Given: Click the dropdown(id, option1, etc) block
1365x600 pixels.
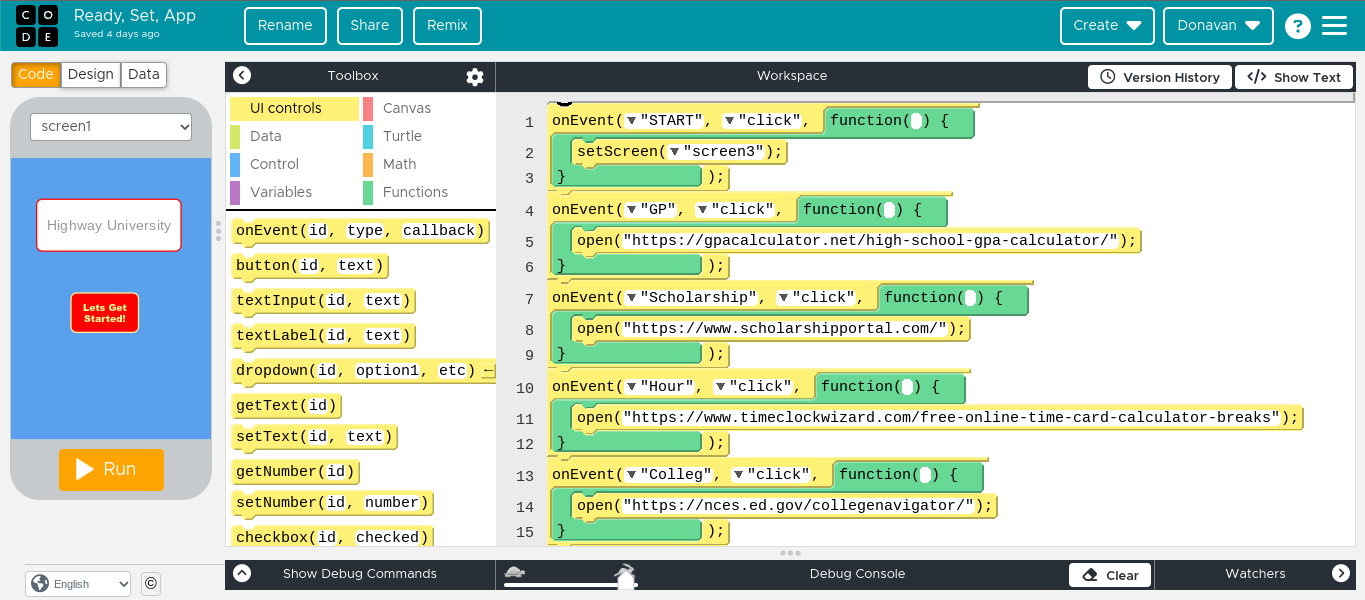Looking at the screenshot, I should coord(364,371).
